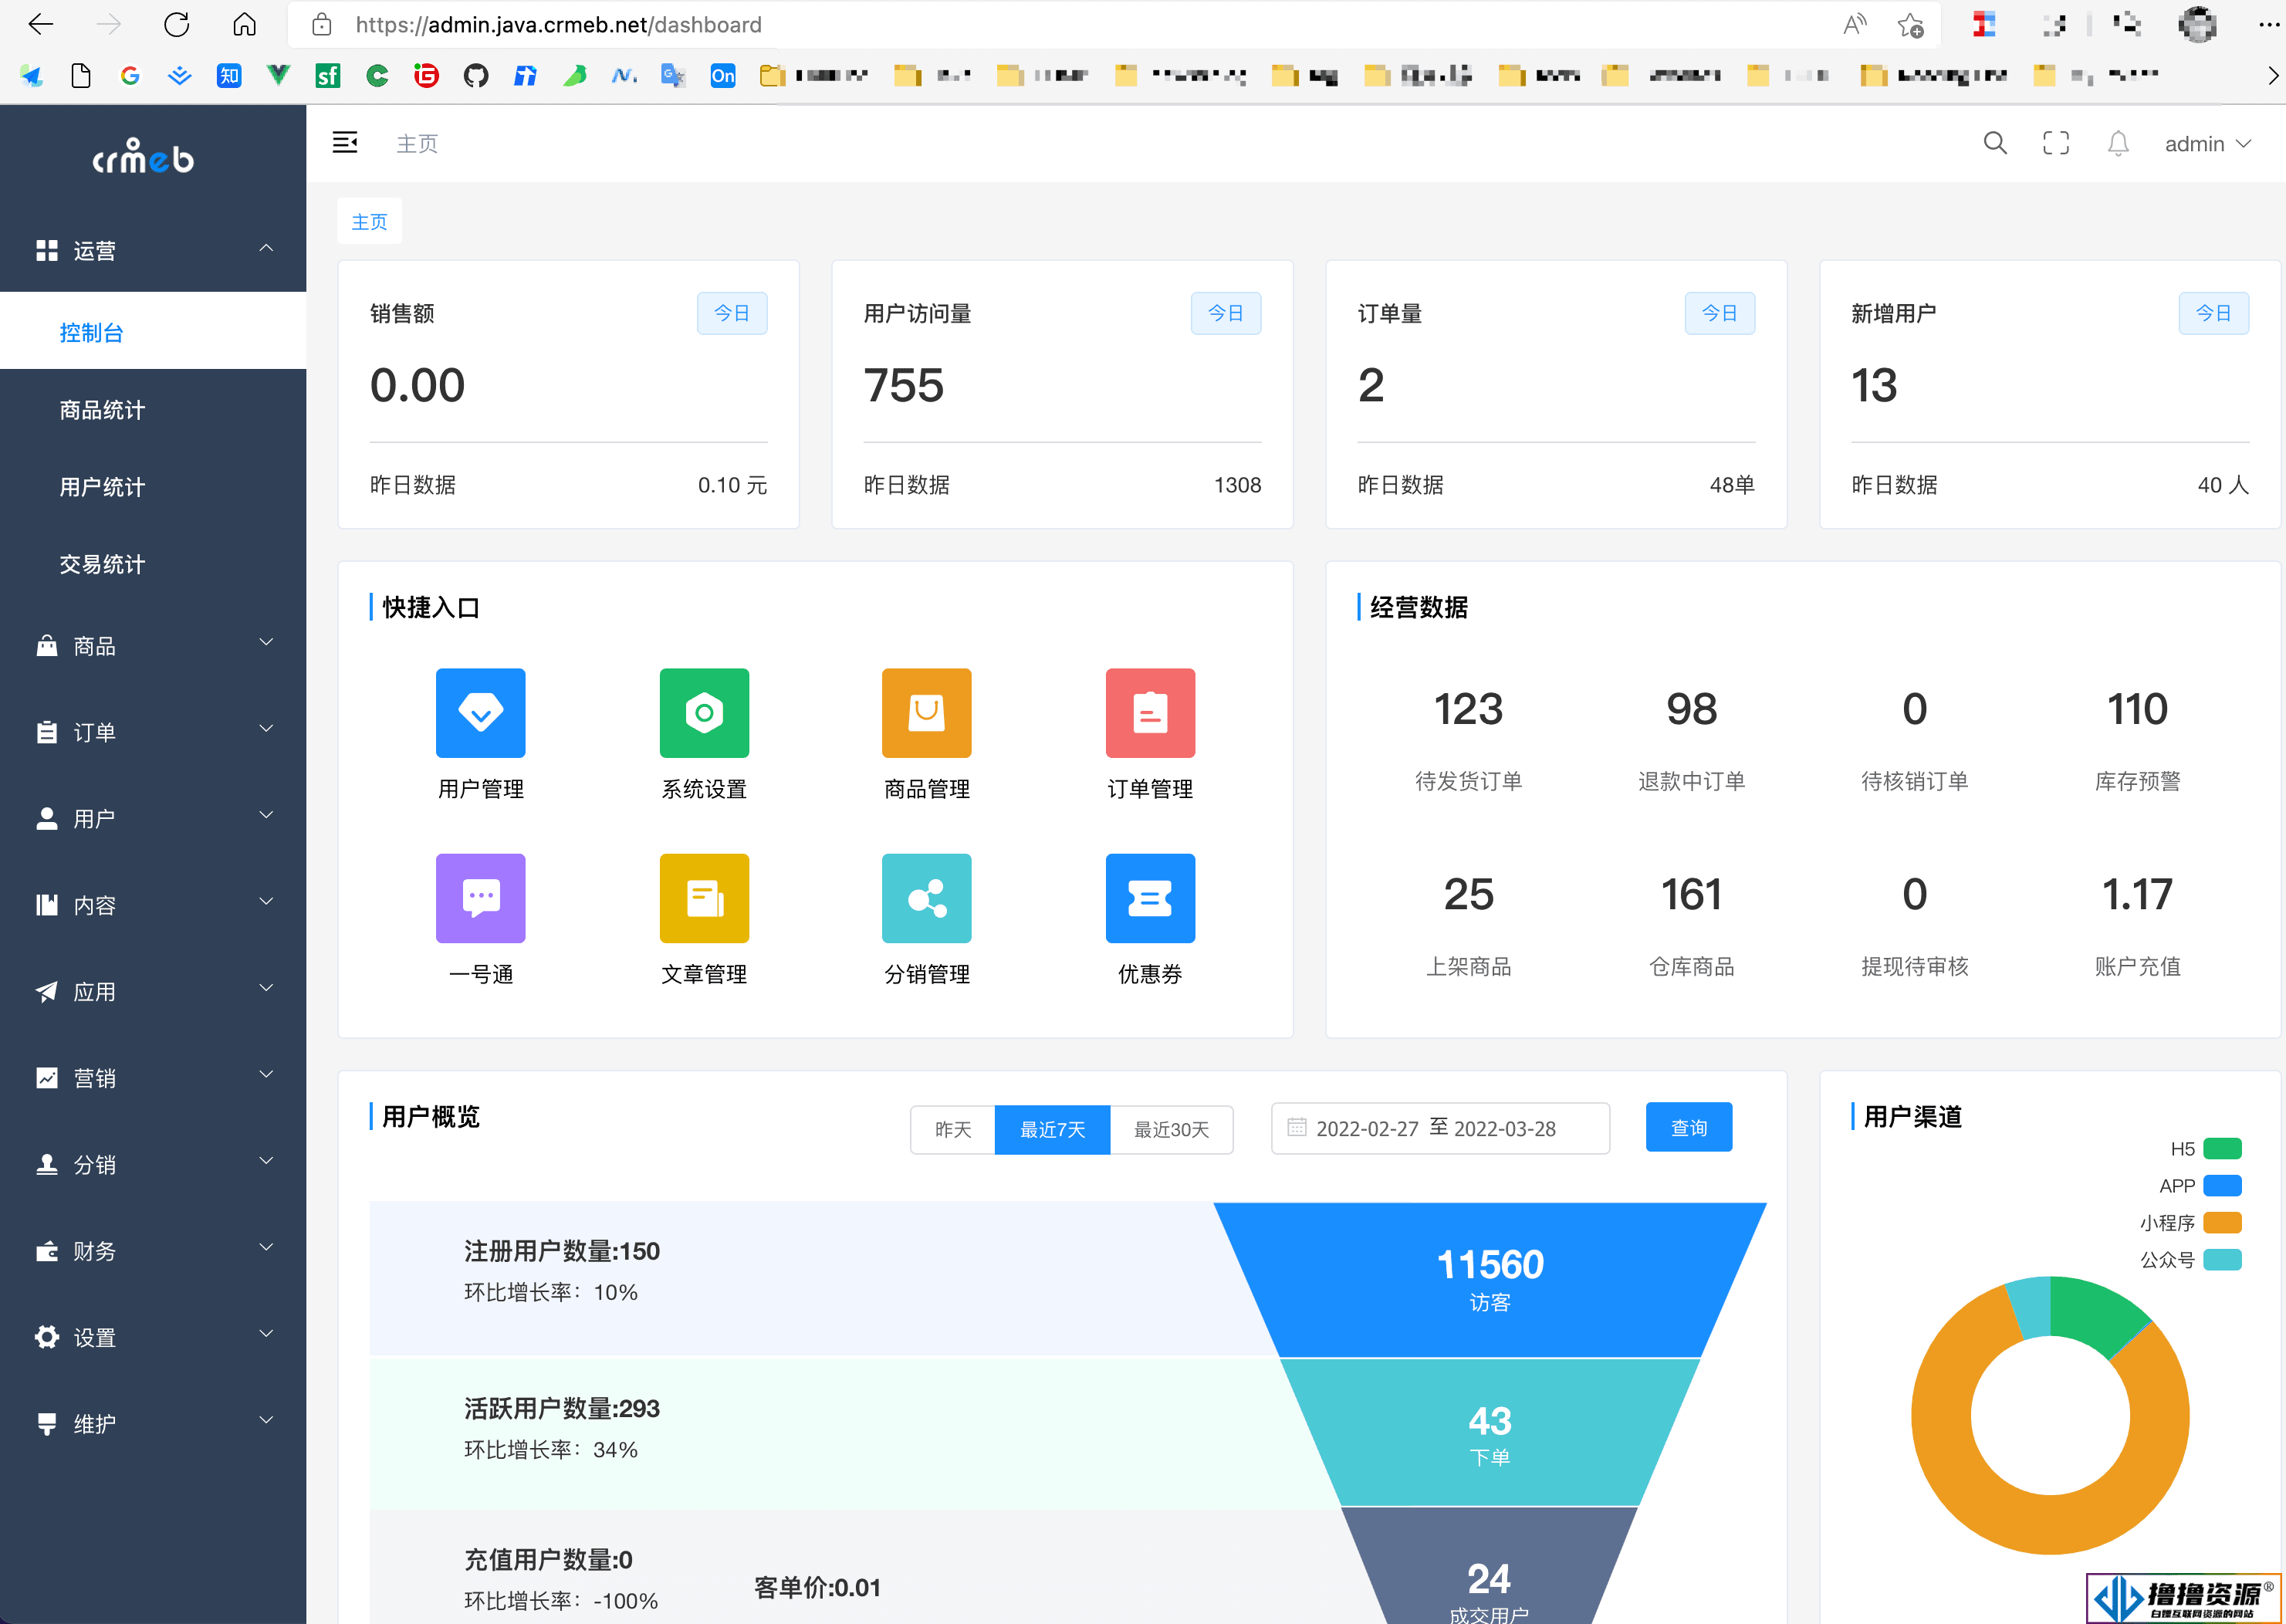Click the calendar icon in date range field
Viewport: 2286px width, 1624px height.
tap(1296, 1127)
